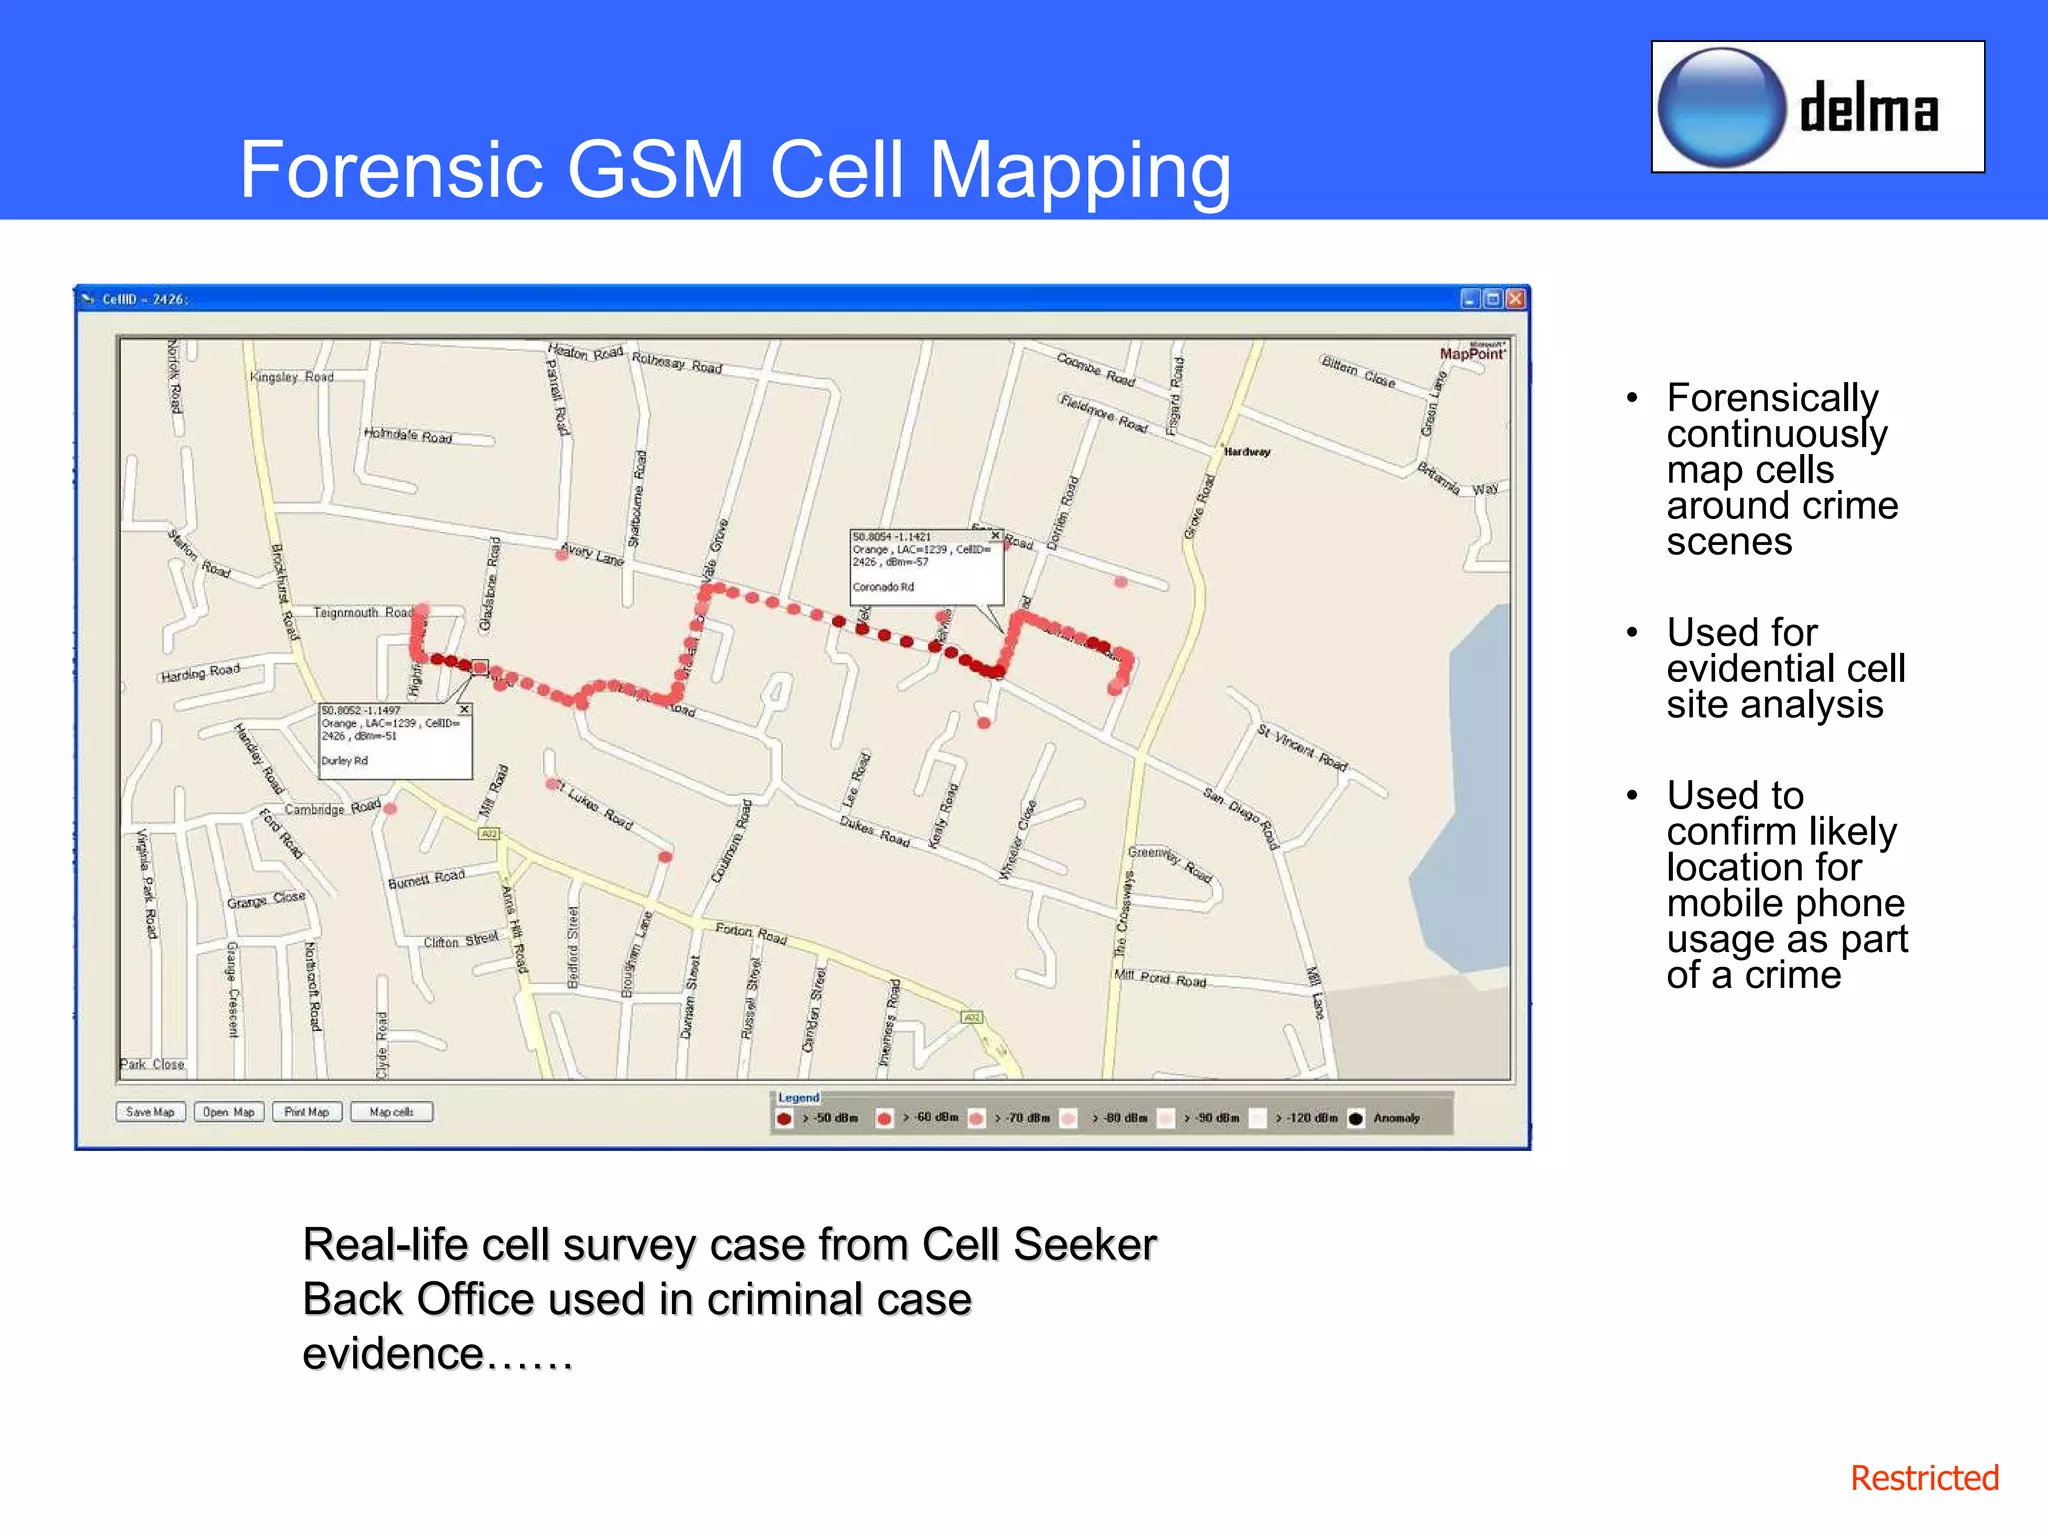Click the Clifton Street label
The height and width of the screenshot is (1536, 2048).
(x=460, y=940)
